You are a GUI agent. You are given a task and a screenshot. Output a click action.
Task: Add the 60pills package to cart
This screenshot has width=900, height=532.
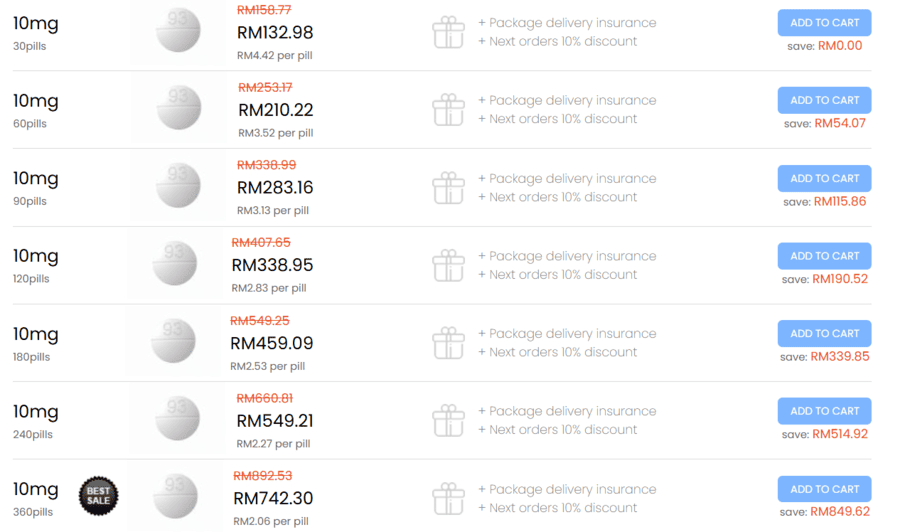[824, 100]
